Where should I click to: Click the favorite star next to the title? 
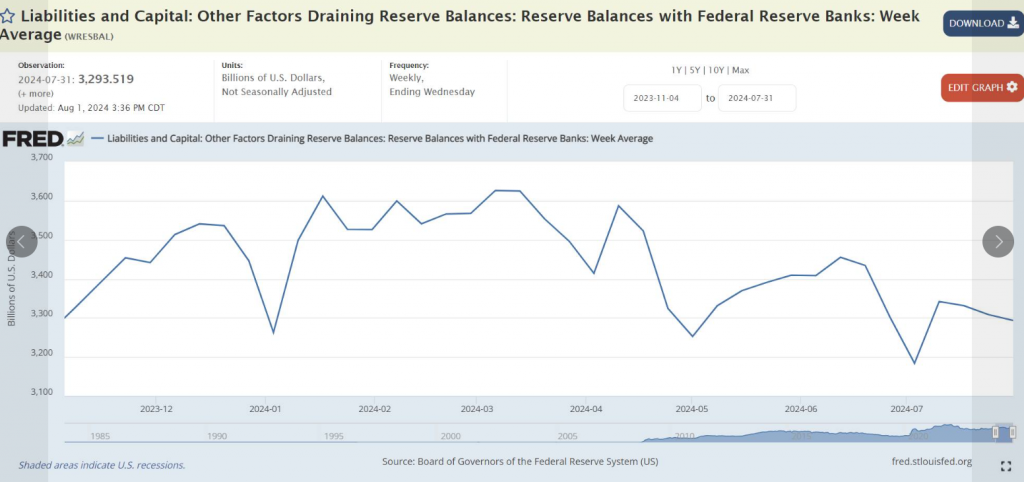point(9,17)
